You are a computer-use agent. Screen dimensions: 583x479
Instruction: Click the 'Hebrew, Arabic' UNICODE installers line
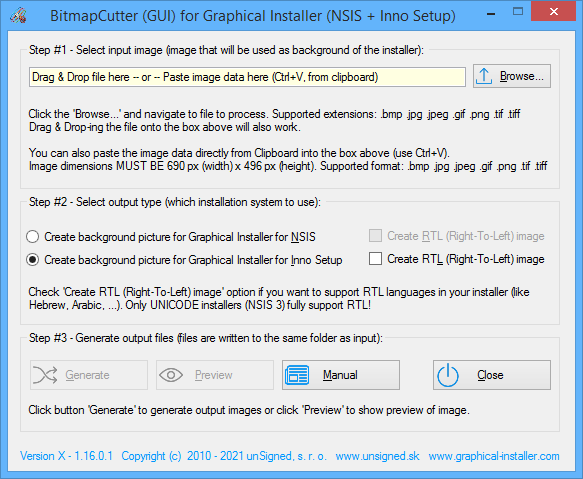(200, 305)
